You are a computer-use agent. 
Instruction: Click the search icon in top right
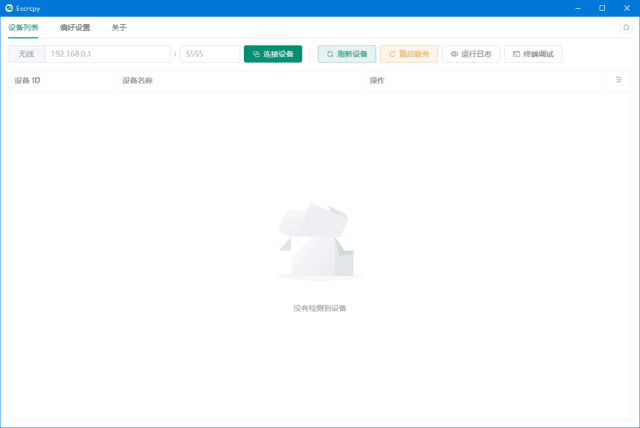coord(626,28)
